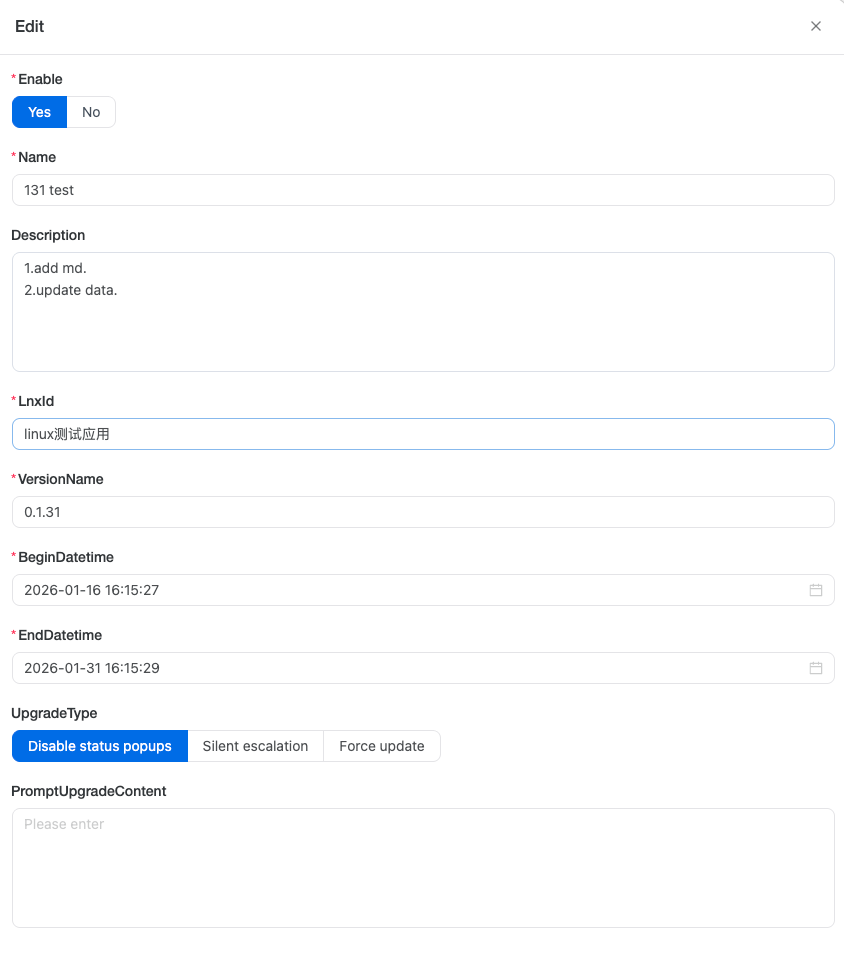
Task: Pick the Force update option
Action: [x=382, y=746]
